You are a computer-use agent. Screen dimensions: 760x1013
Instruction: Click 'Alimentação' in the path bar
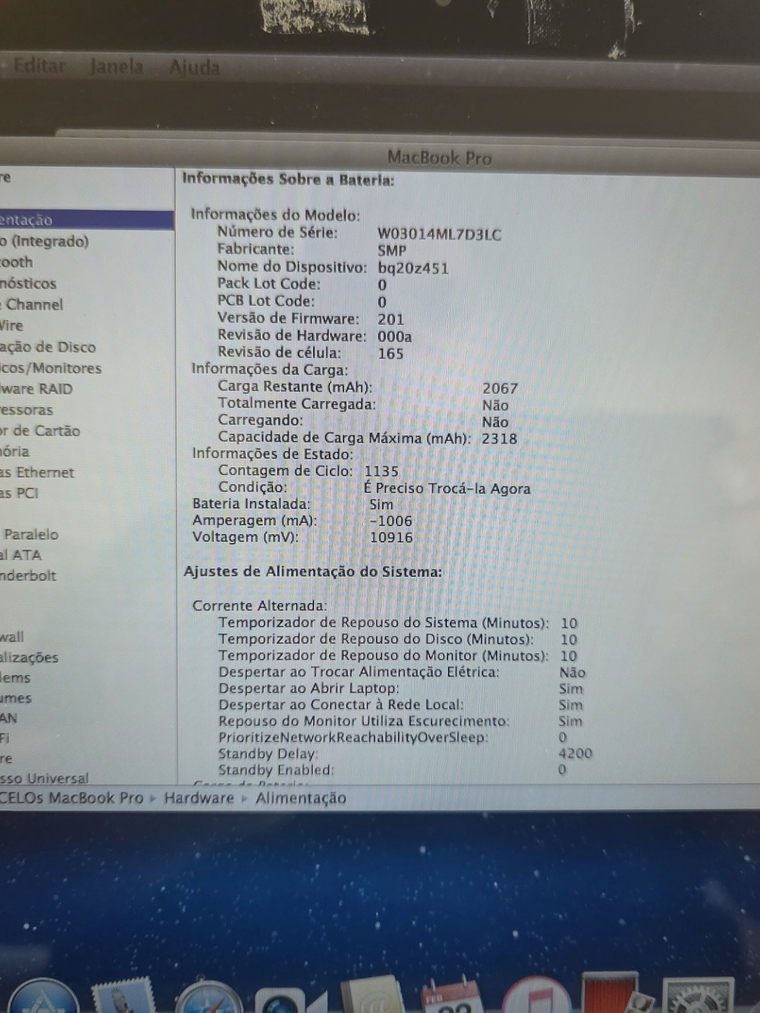301,799
